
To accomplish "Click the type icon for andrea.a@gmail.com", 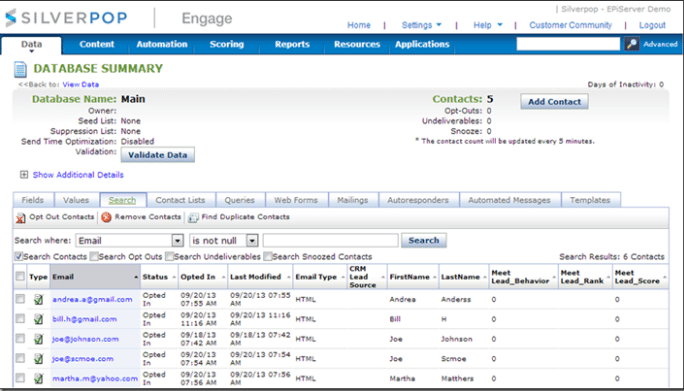I will click(x=38, y=299).
